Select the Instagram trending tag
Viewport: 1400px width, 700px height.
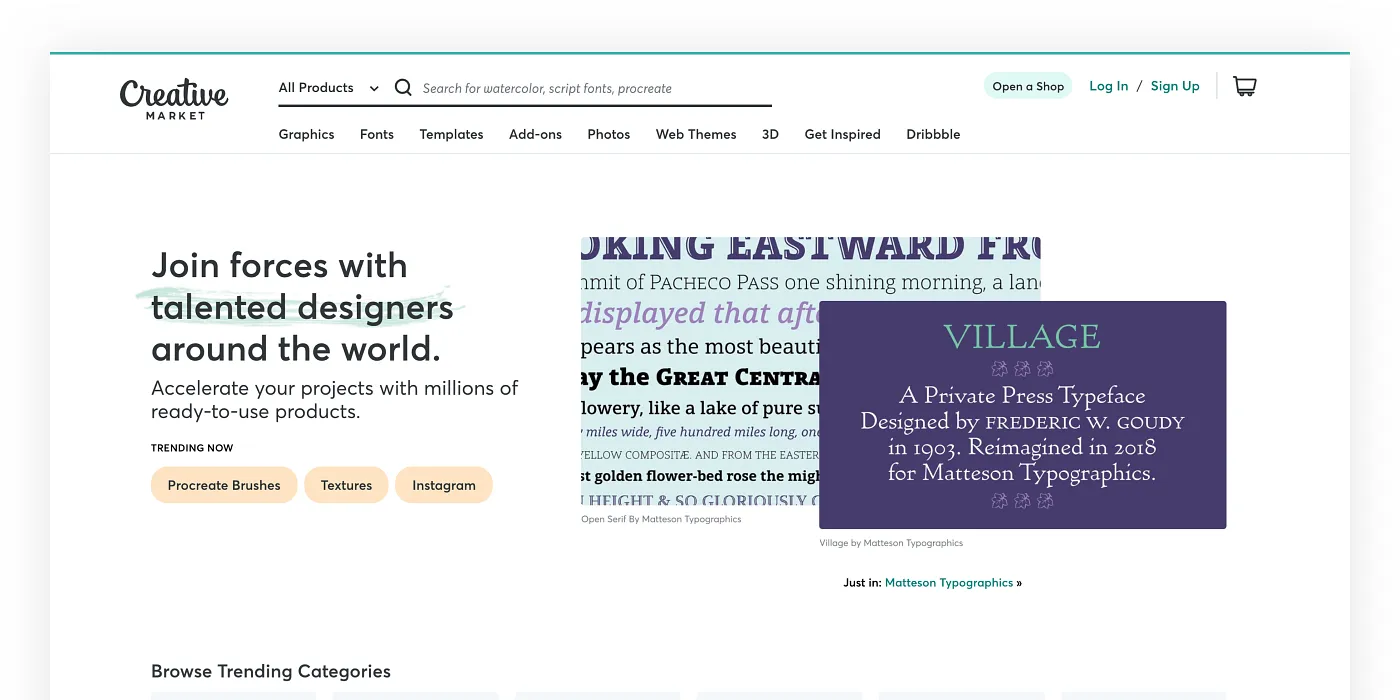click(x=444, y=485)
